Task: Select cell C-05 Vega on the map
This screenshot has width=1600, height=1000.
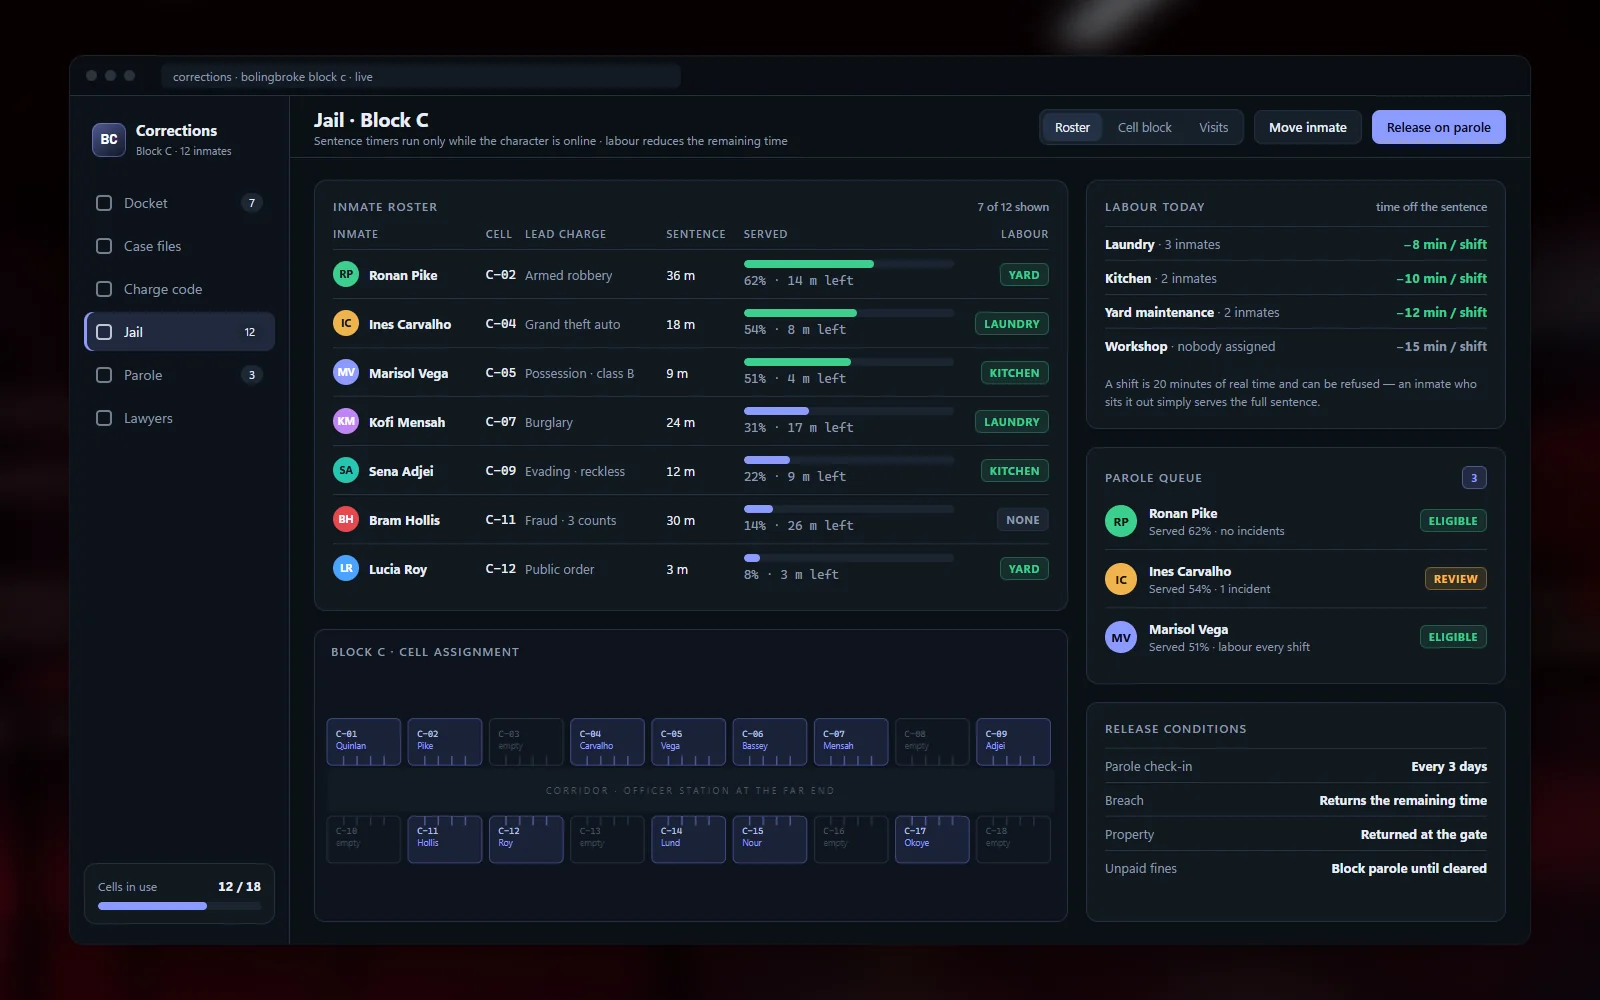Action: (688, 742)
